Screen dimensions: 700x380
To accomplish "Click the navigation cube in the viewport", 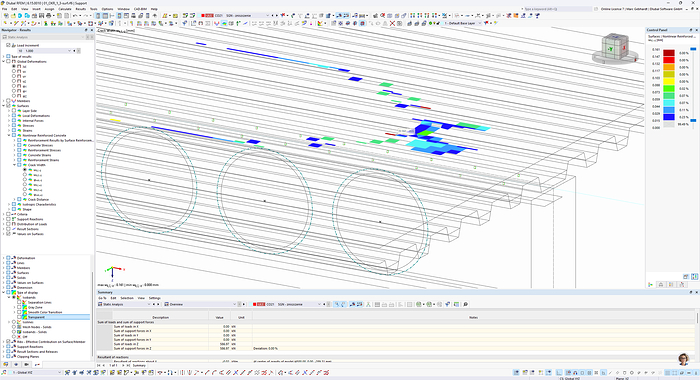I will point(615,47).
